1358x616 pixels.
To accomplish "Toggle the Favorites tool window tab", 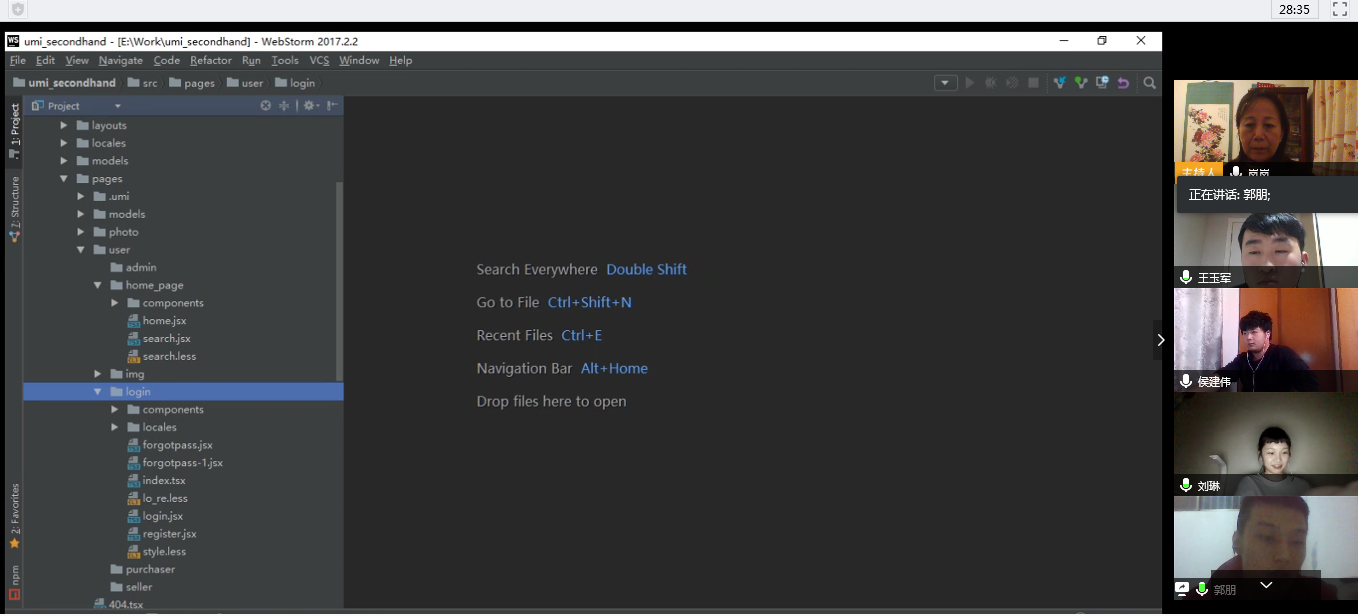I will [15, 515].
